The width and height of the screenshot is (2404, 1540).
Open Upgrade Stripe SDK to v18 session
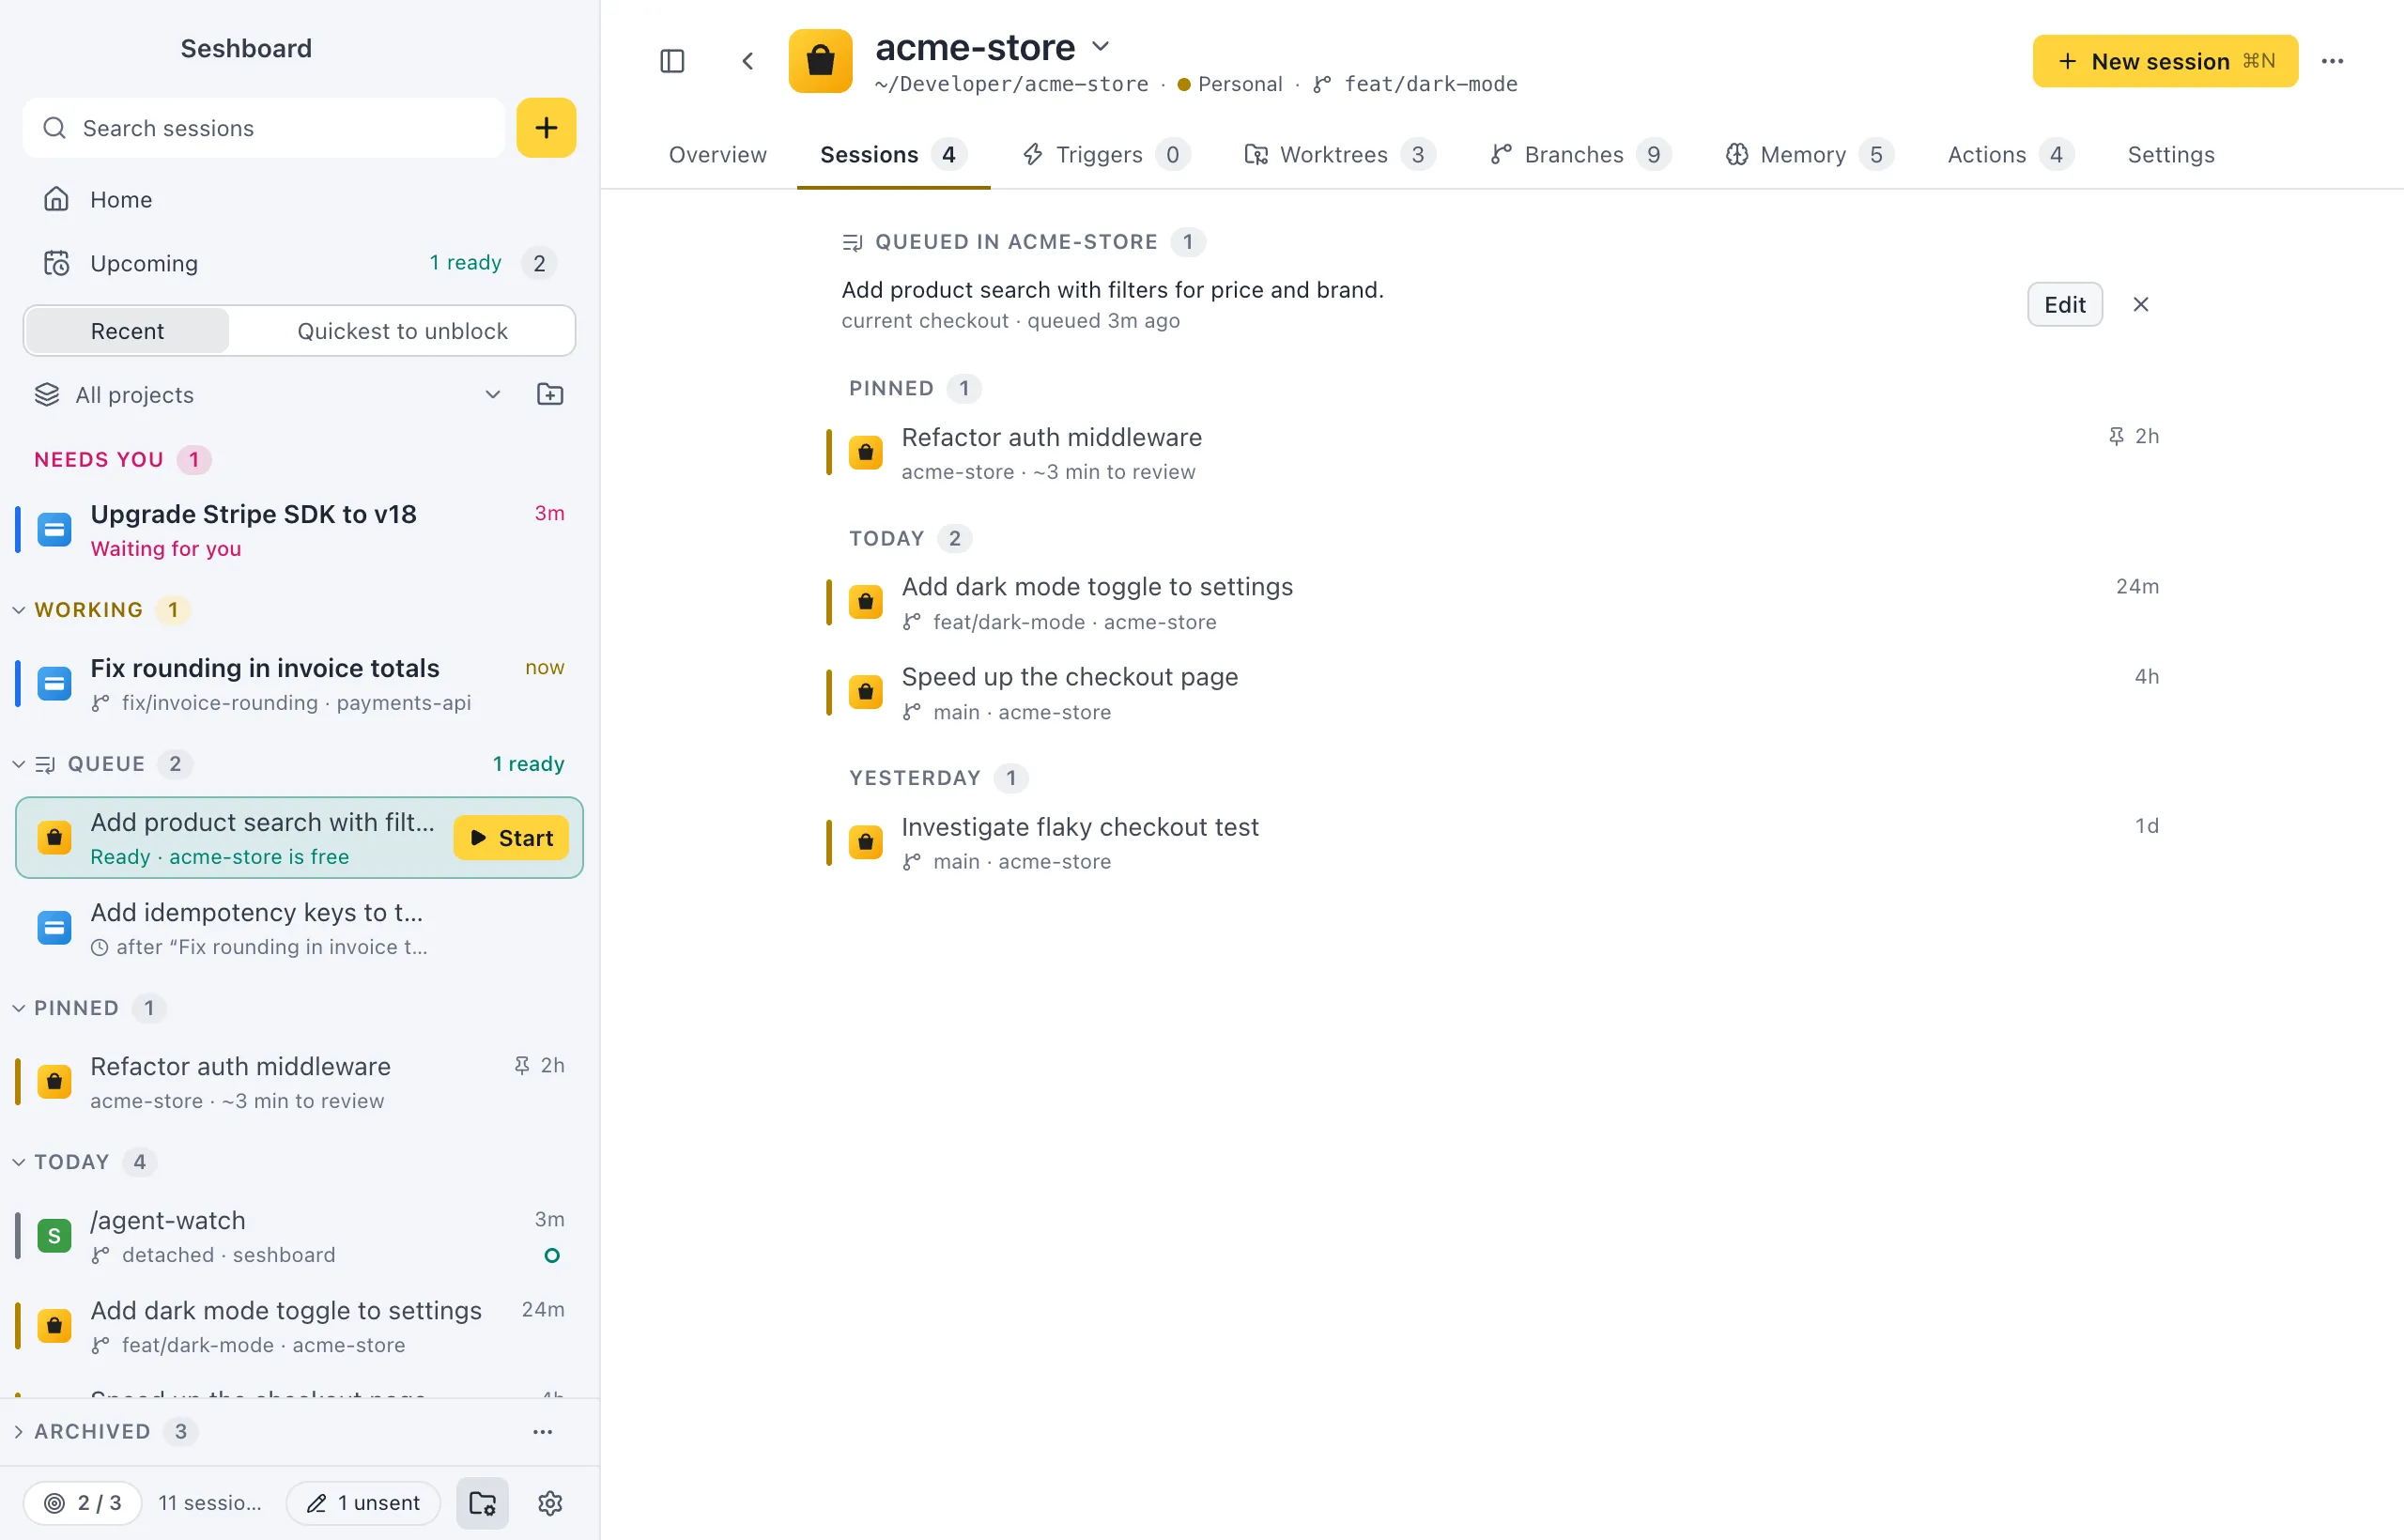pos(299,530)
